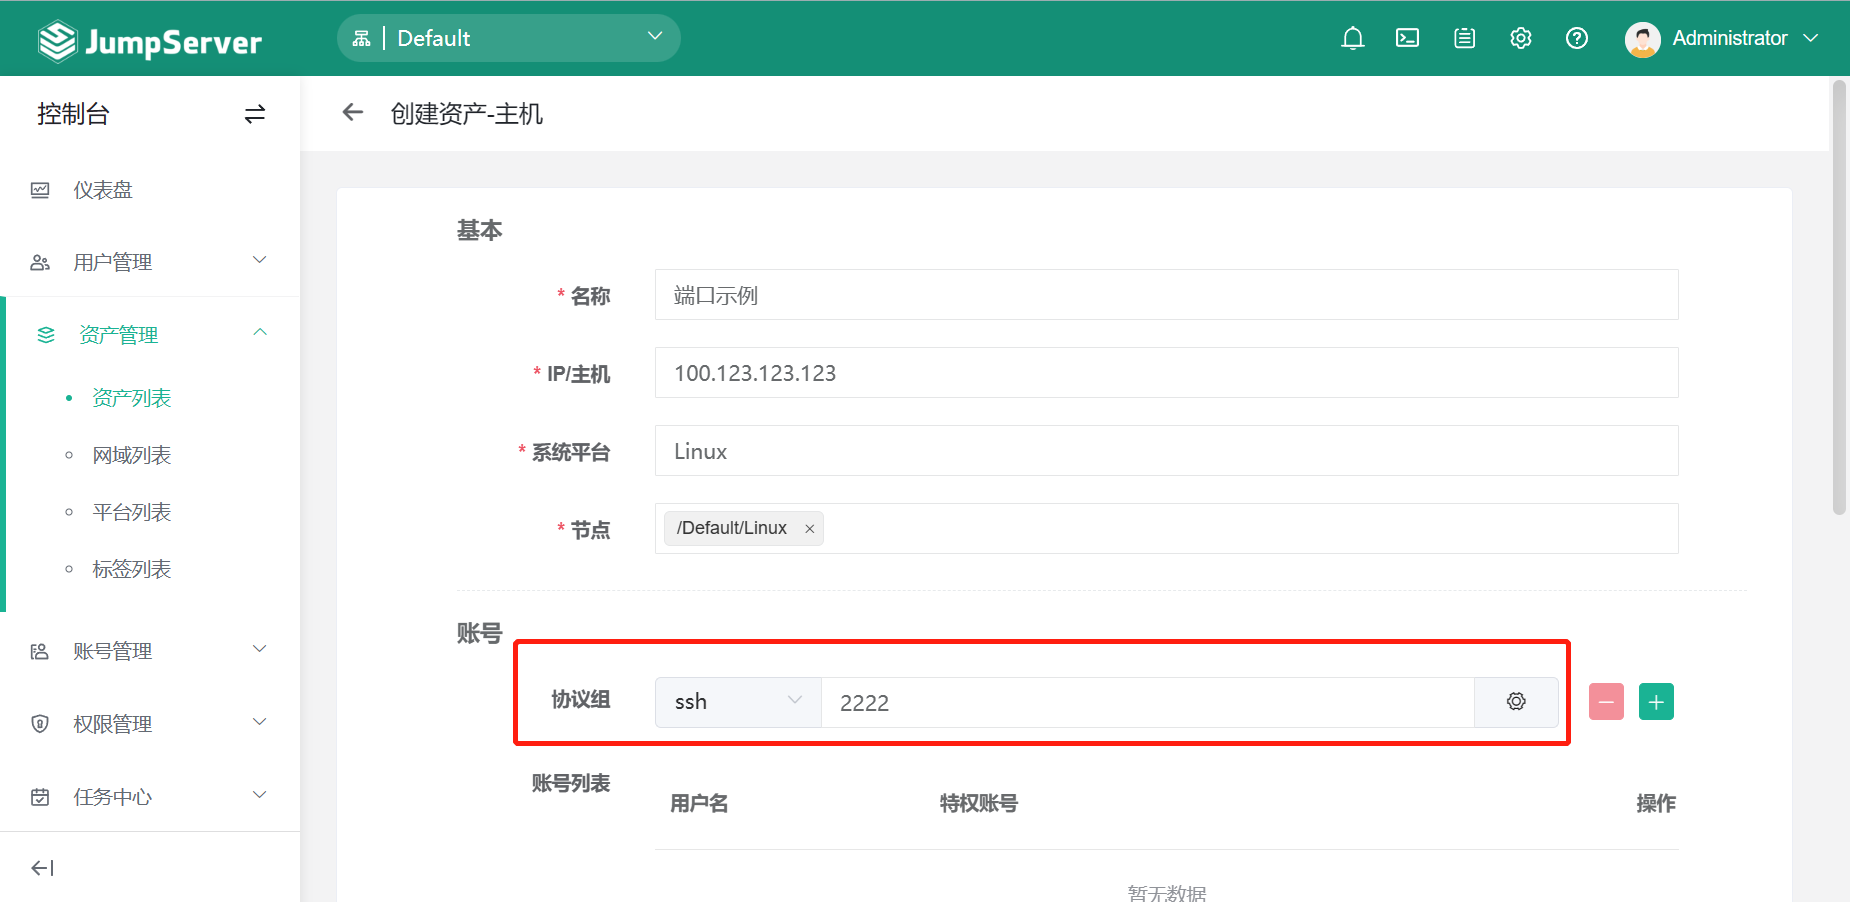The height and width of the screenshot is (902, 1850).
Task: Open 网域列表 in the sidebar
Action: [131, 455]
